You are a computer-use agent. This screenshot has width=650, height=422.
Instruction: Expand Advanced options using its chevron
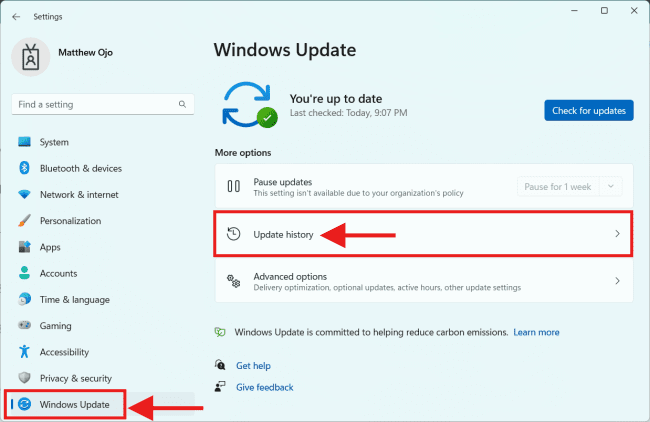[x=617, y=281]
